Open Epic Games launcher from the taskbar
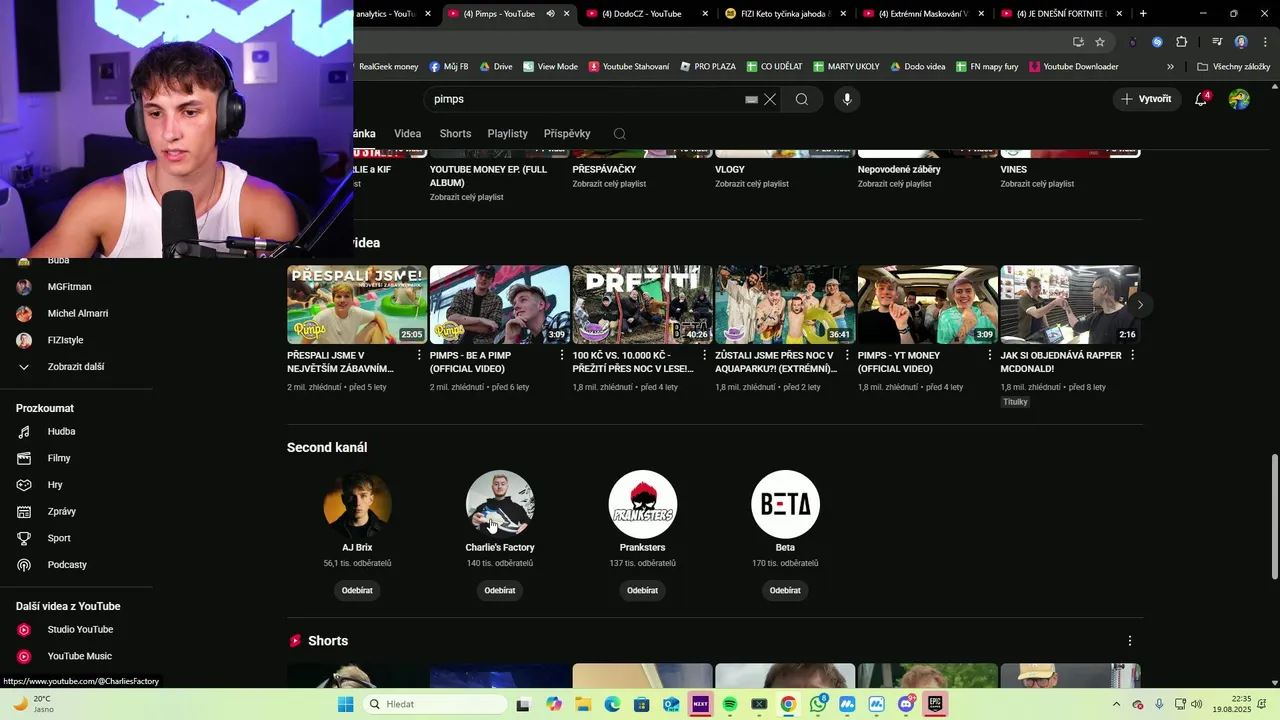Image resolution: width=1280 pixels, height=720 pixels. [x=935, y=704]
